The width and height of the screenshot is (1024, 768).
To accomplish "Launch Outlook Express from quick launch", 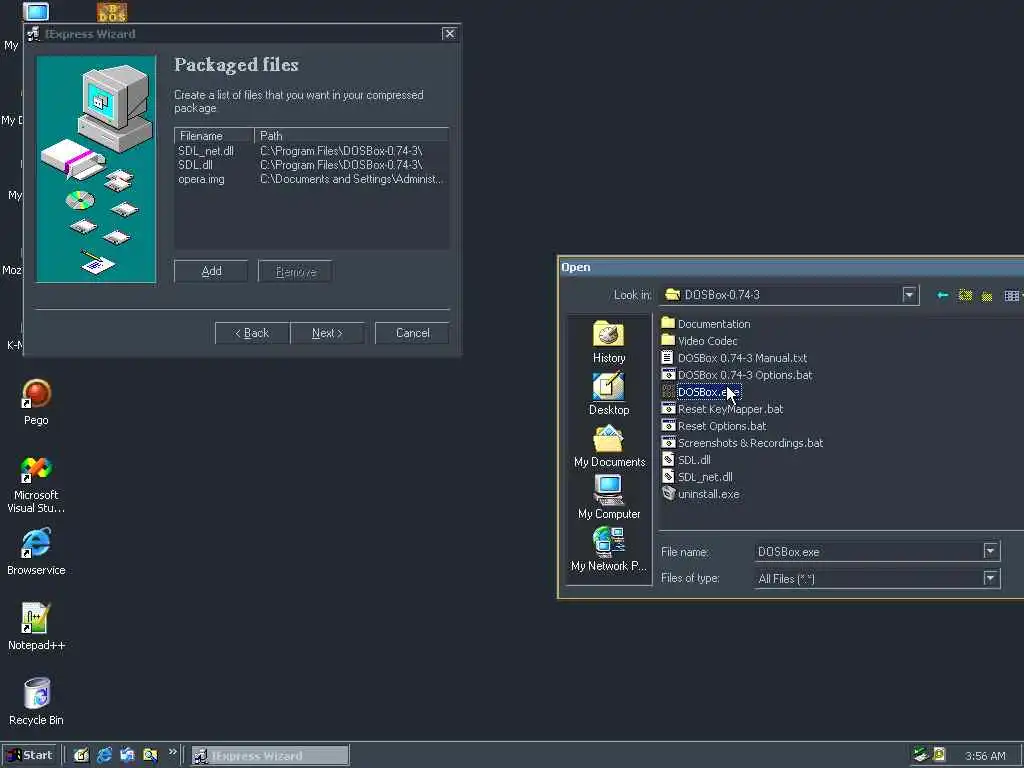I will (x=127, y=756).
